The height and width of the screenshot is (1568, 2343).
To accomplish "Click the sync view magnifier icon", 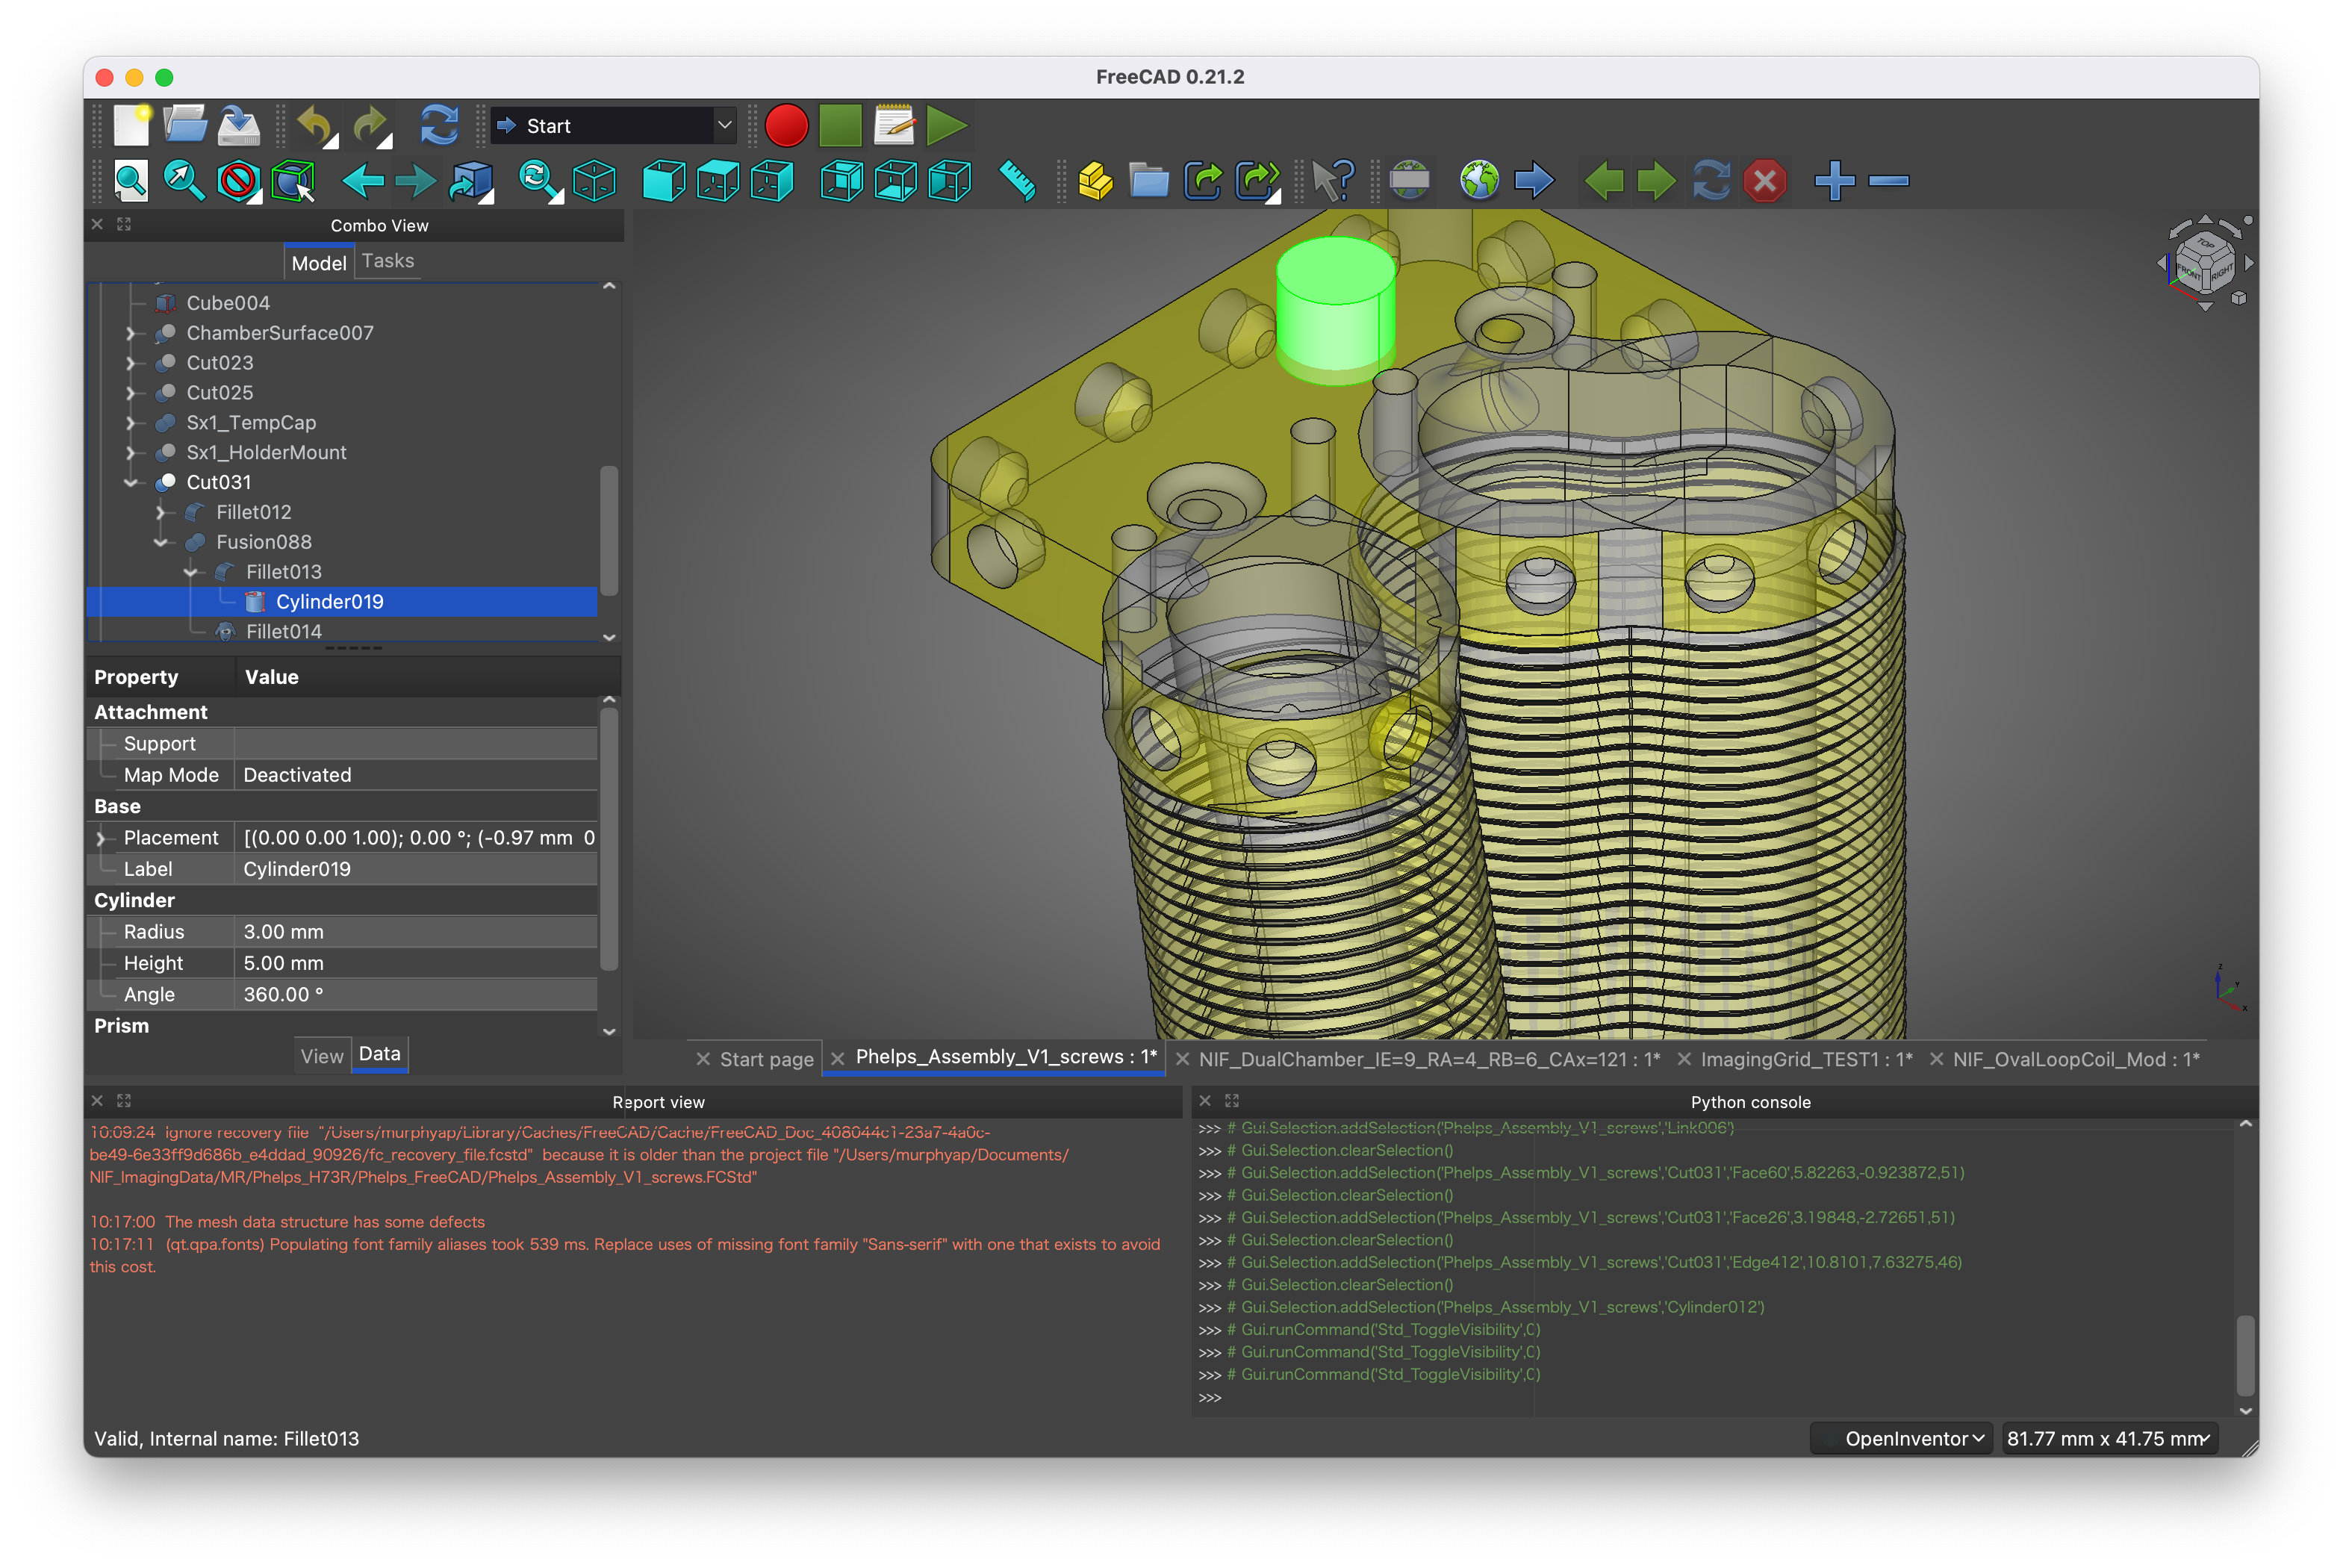I will [x=540, y=181].
